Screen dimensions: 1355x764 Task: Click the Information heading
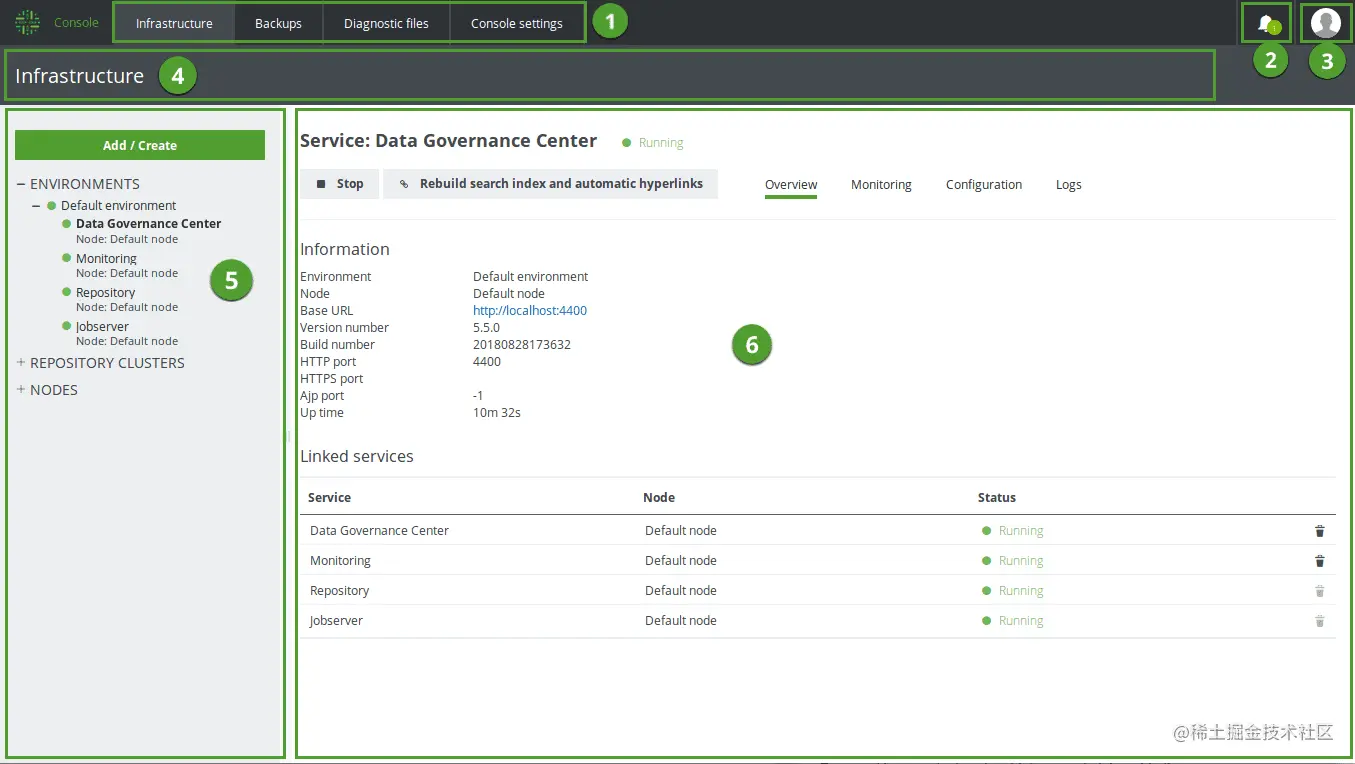[x=345, y=250]
